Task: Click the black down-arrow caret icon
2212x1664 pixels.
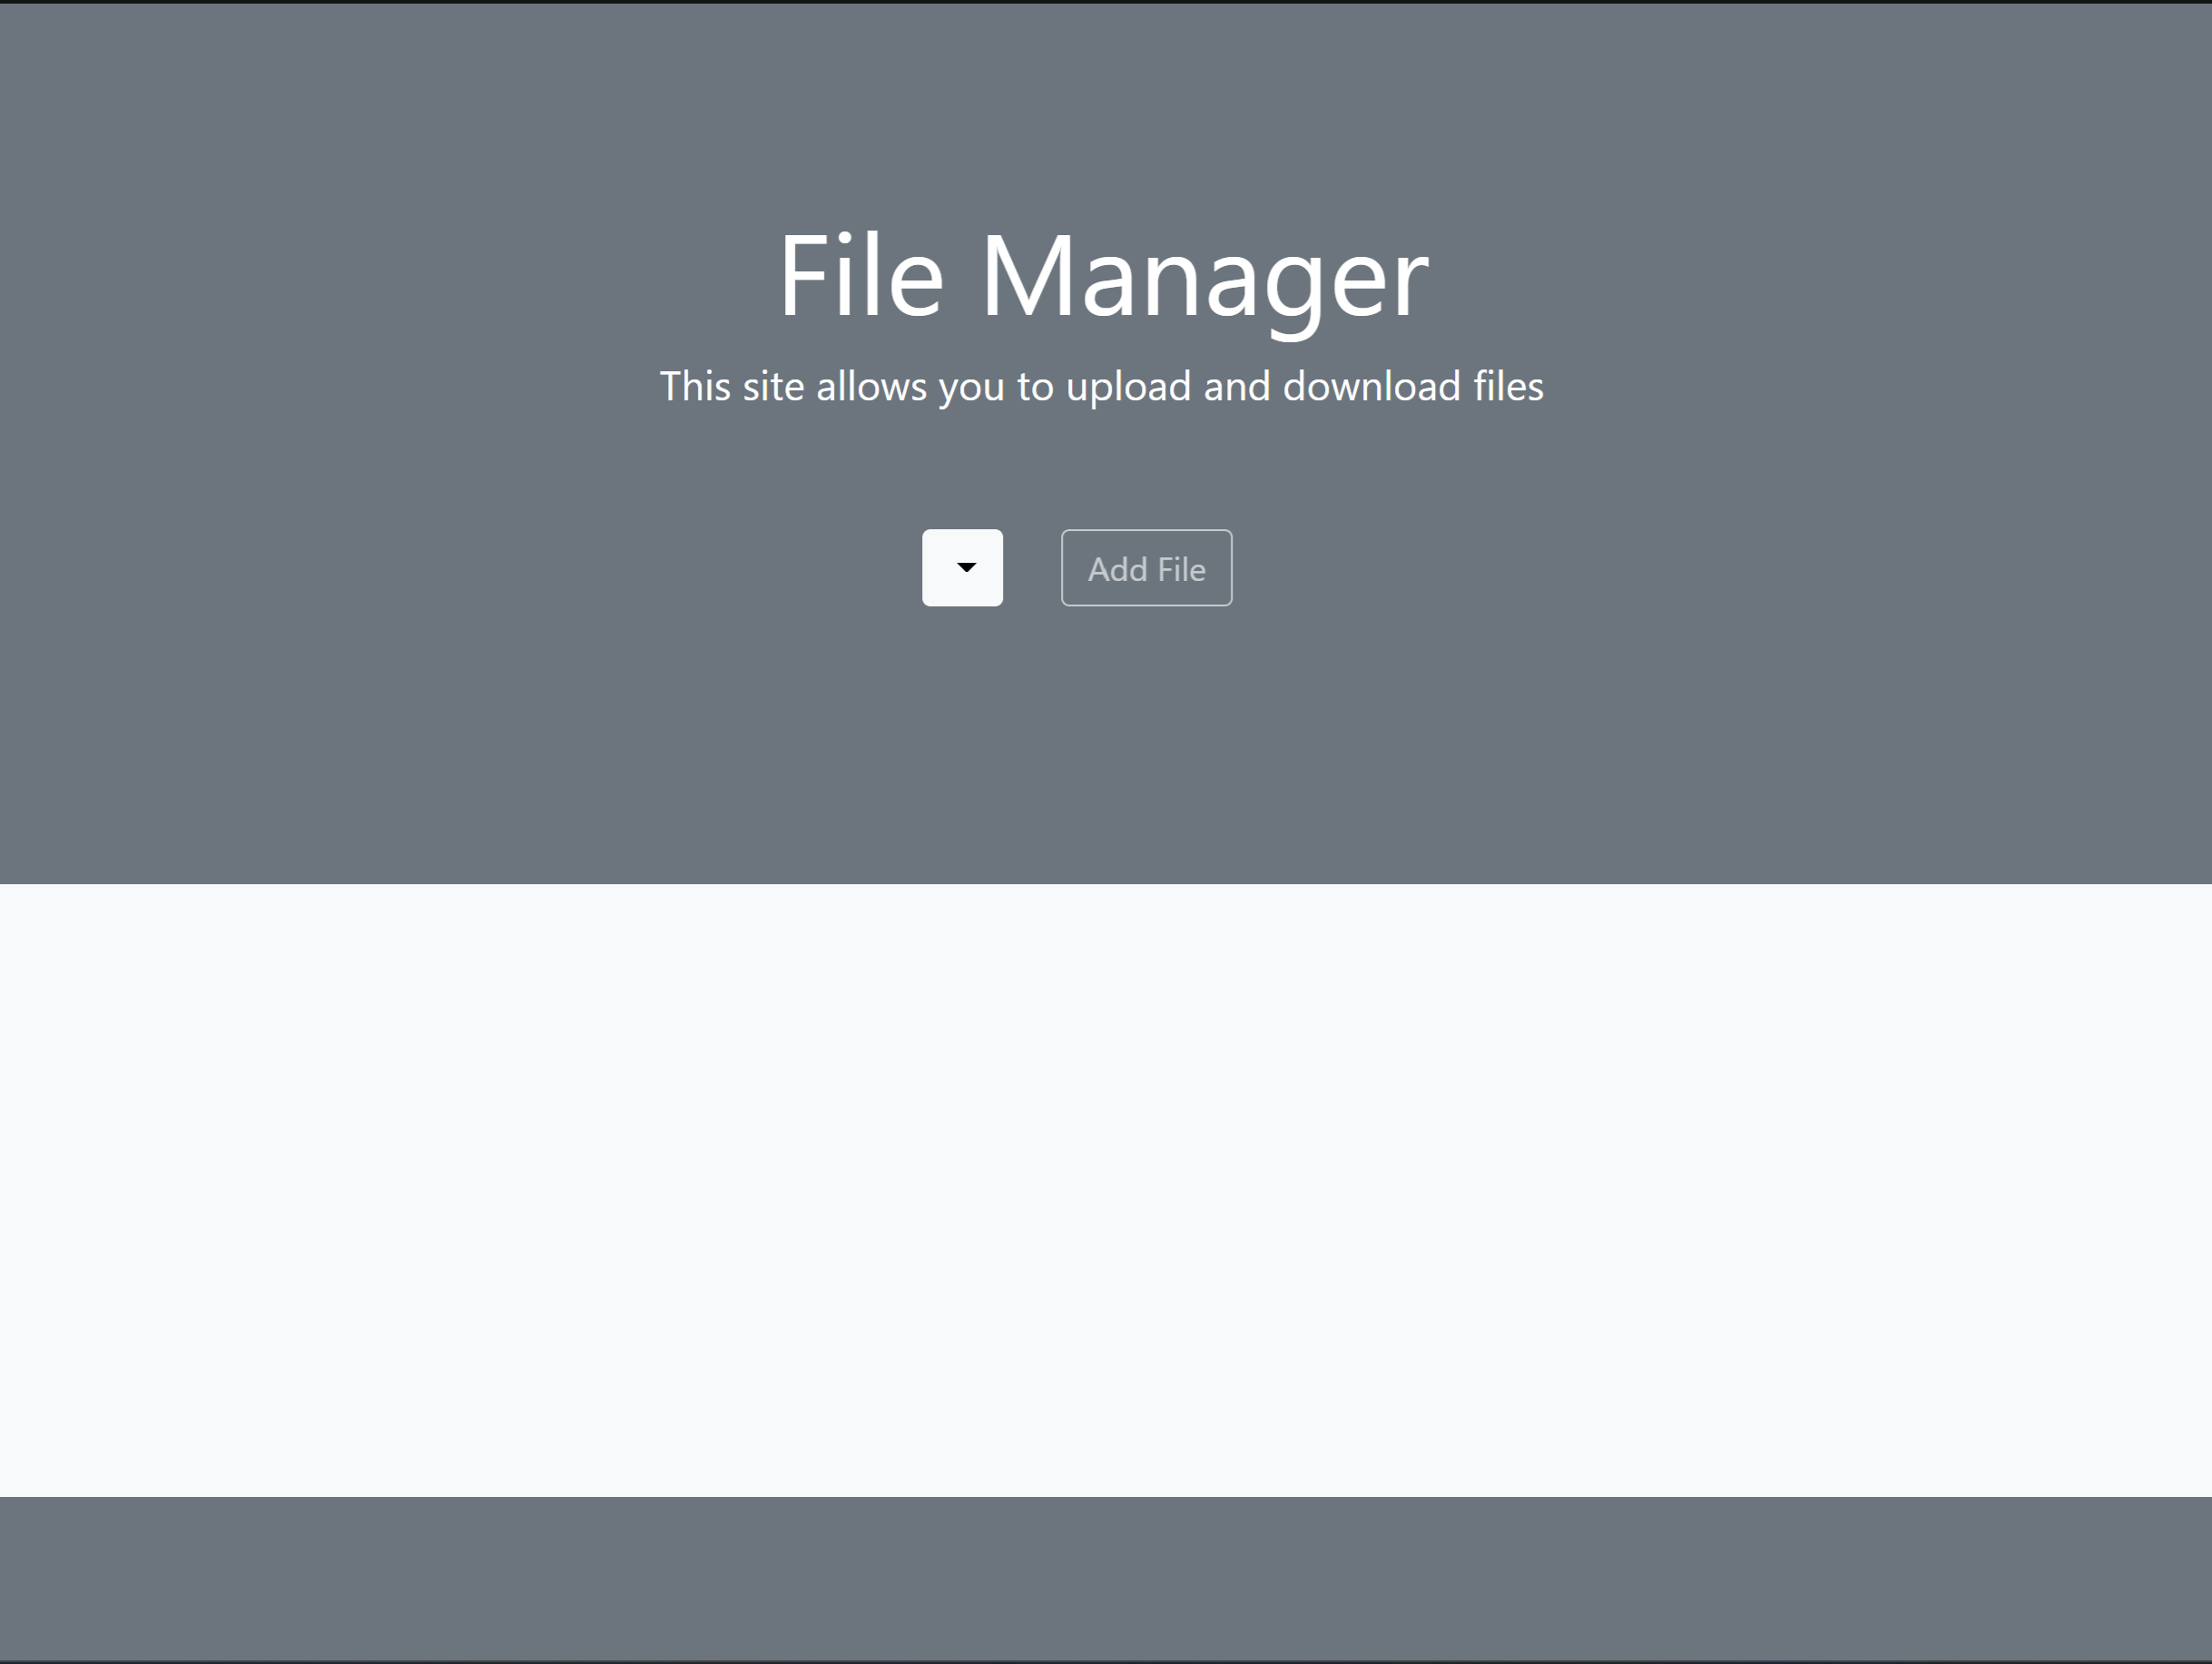Action: coord(966,567)
